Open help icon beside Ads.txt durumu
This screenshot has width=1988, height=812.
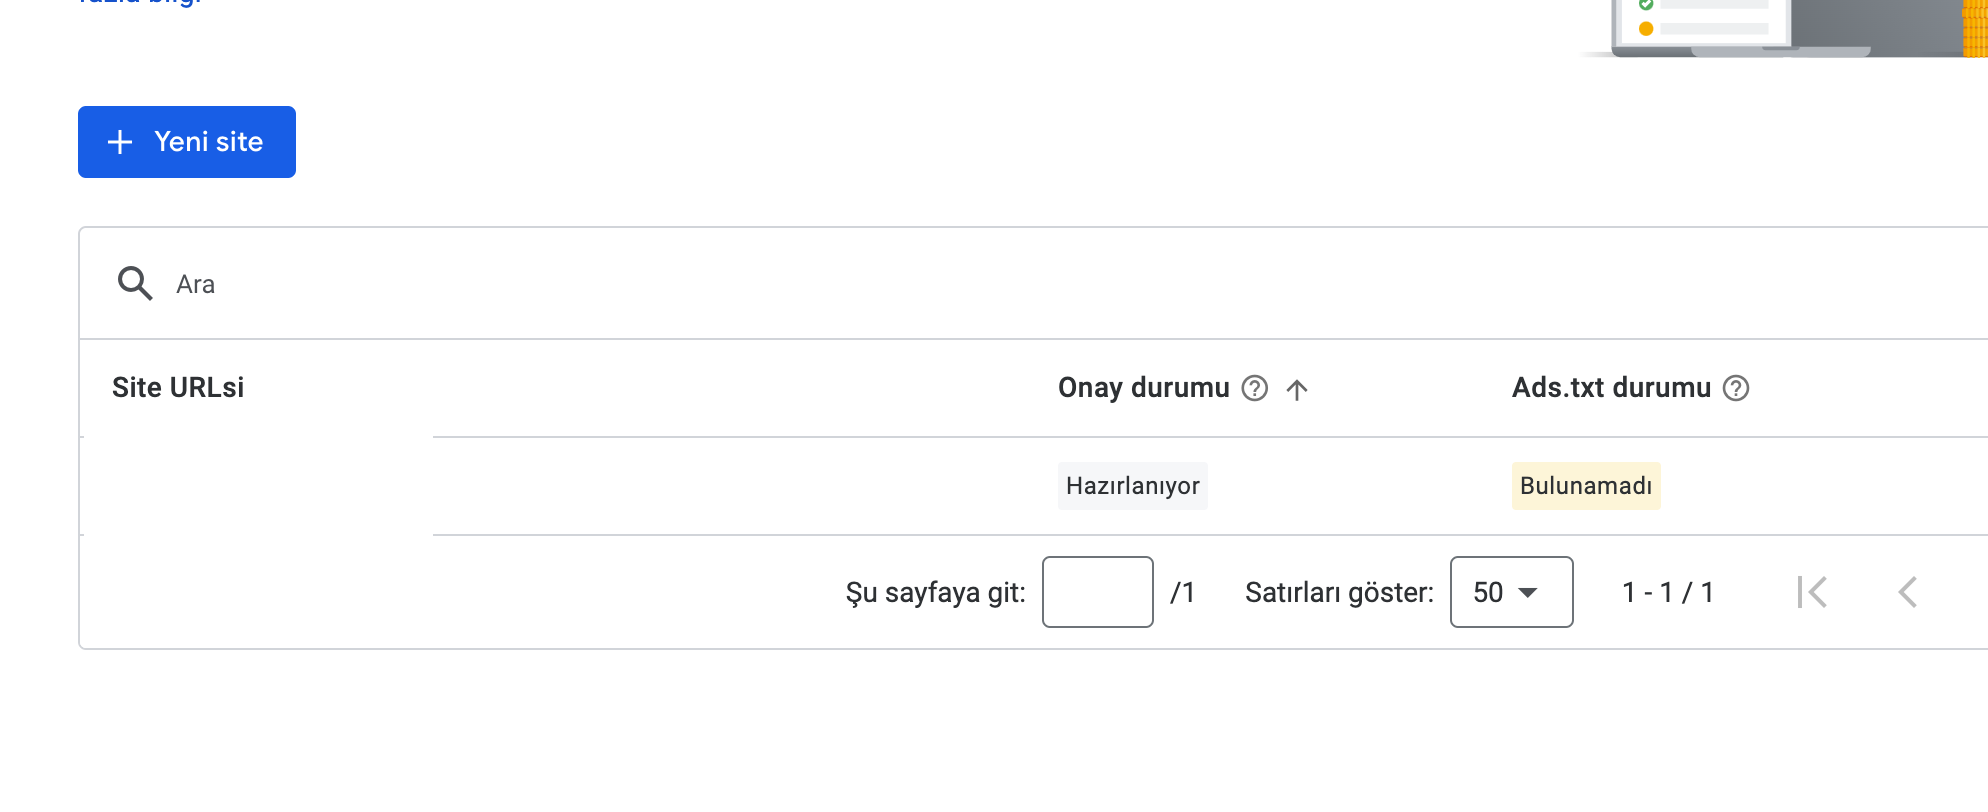(x=1736, y=388)
